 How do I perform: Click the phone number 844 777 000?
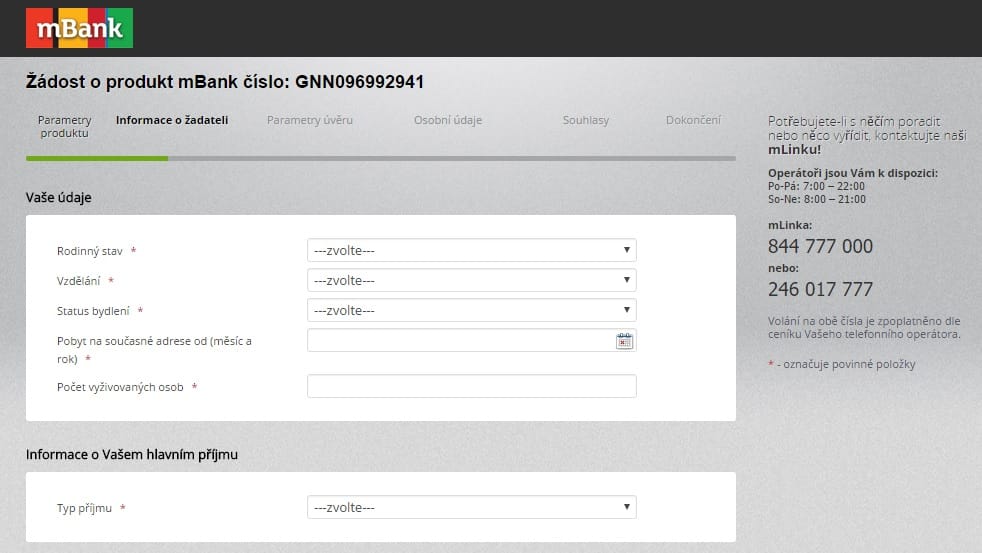coord(820,246)
